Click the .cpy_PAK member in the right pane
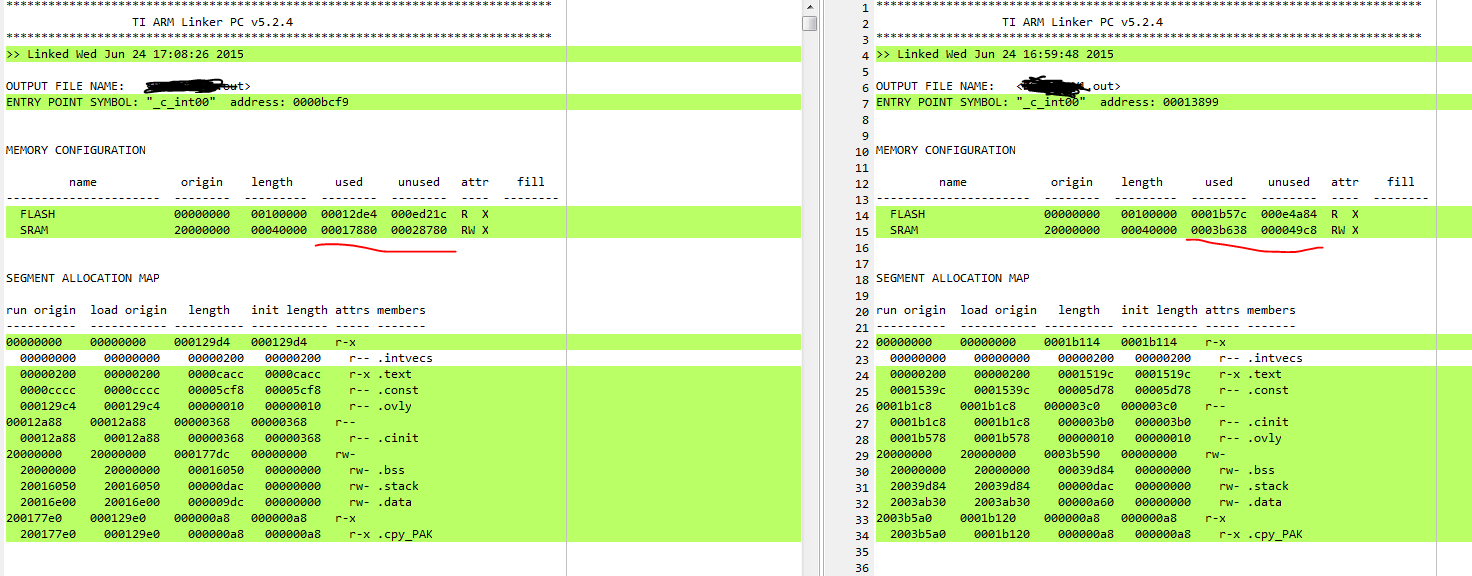1472x576 pixels. [x=1275, y=534]
